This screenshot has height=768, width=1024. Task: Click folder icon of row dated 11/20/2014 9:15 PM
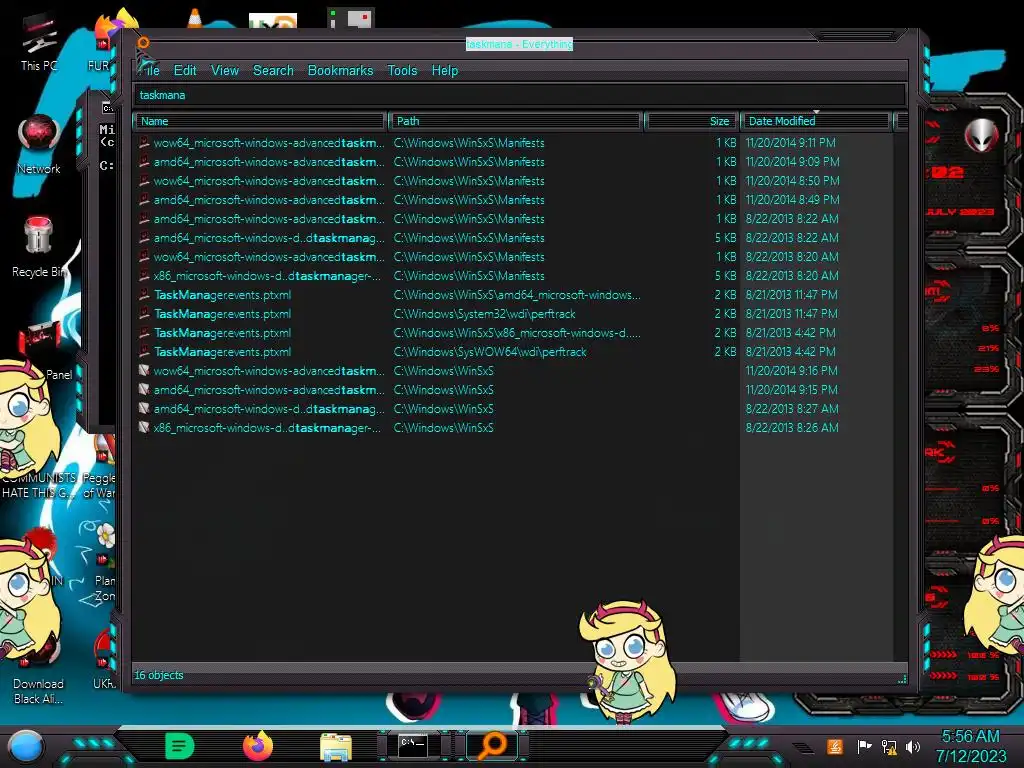pos(144,389)
